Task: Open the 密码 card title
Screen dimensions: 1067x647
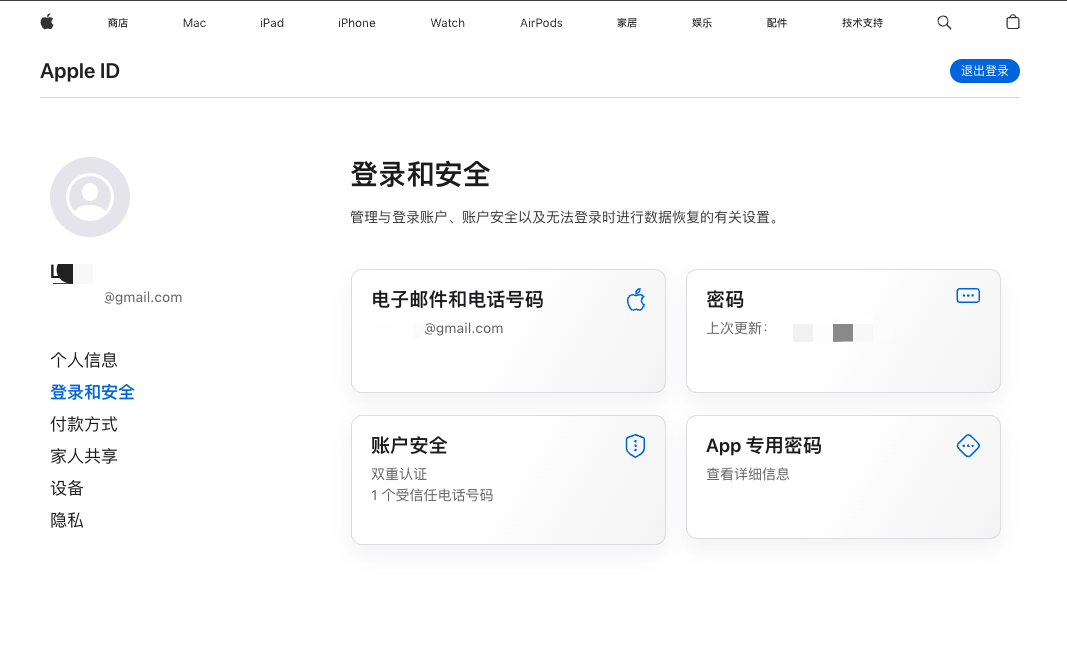Action: pyautogui.click(x=725, y=299)
